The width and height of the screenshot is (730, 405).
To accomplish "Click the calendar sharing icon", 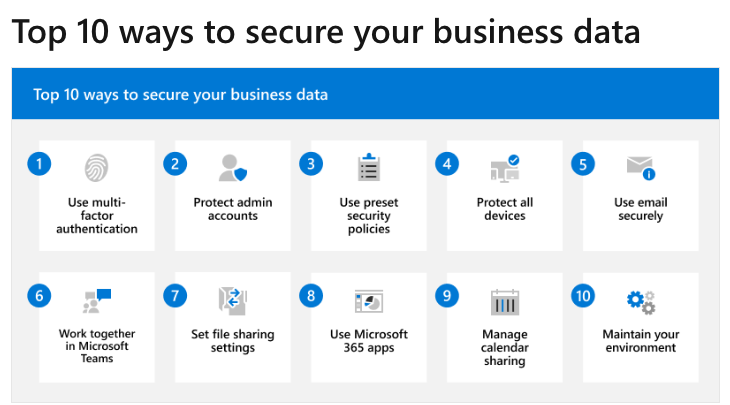I will [x=505, y=301].
